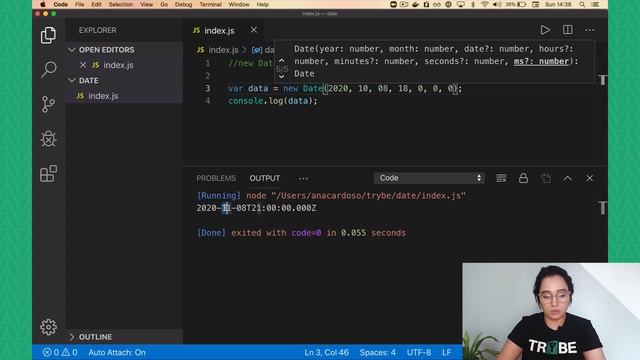Maximize the panel with up chevron
Screen dimensions: 640x360
(567, 178)
